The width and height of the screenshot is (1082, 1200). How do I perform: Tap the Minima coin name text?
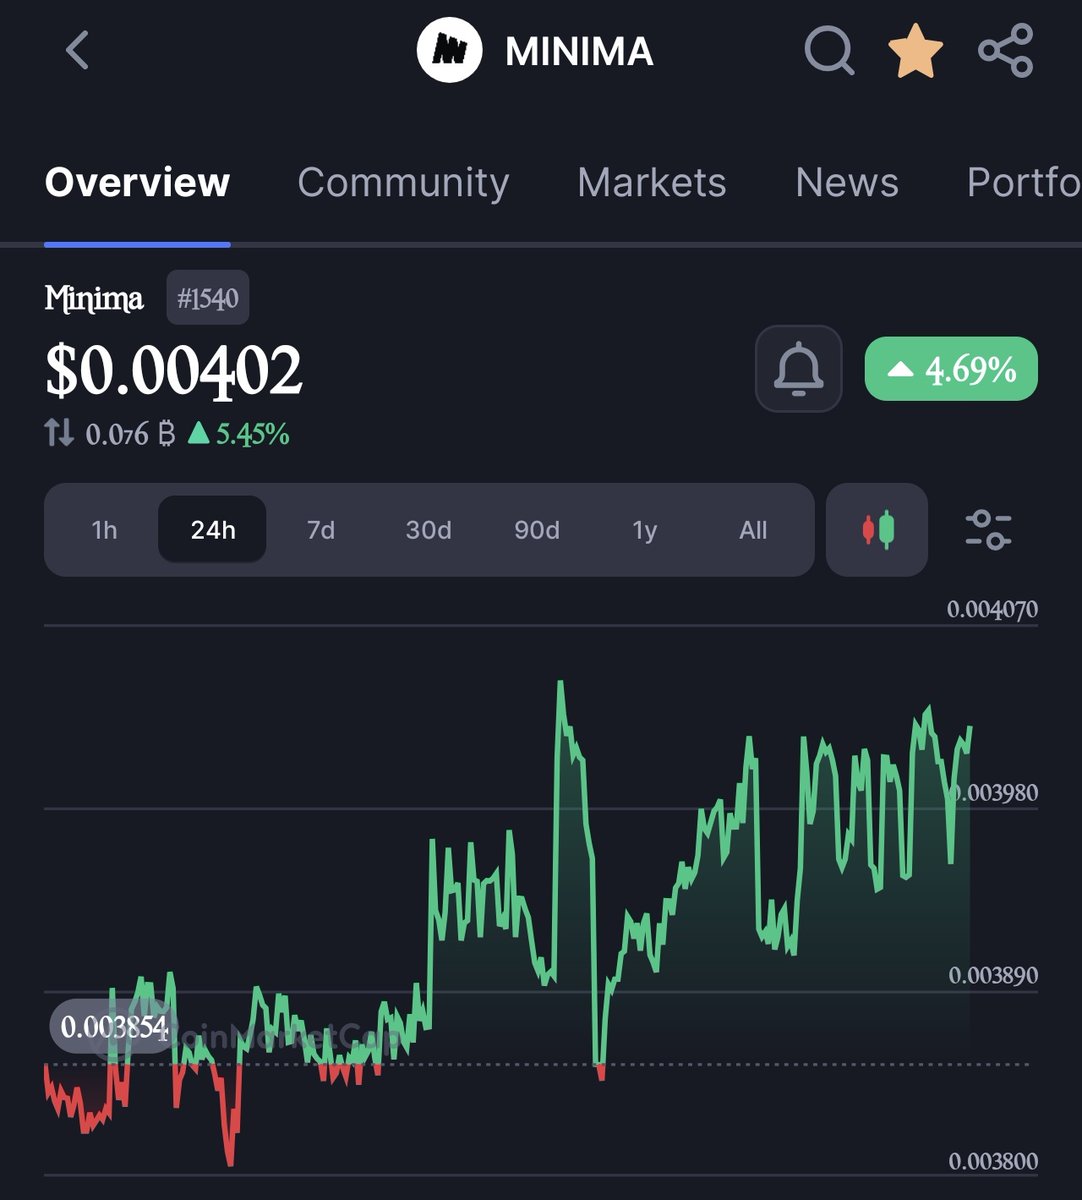94,298
